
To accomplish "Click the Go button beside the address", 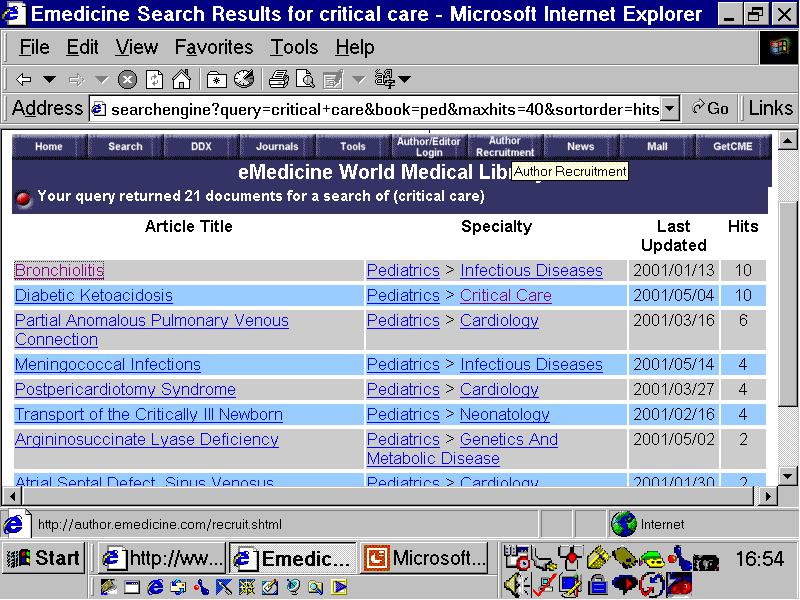I will click(710, 109).
